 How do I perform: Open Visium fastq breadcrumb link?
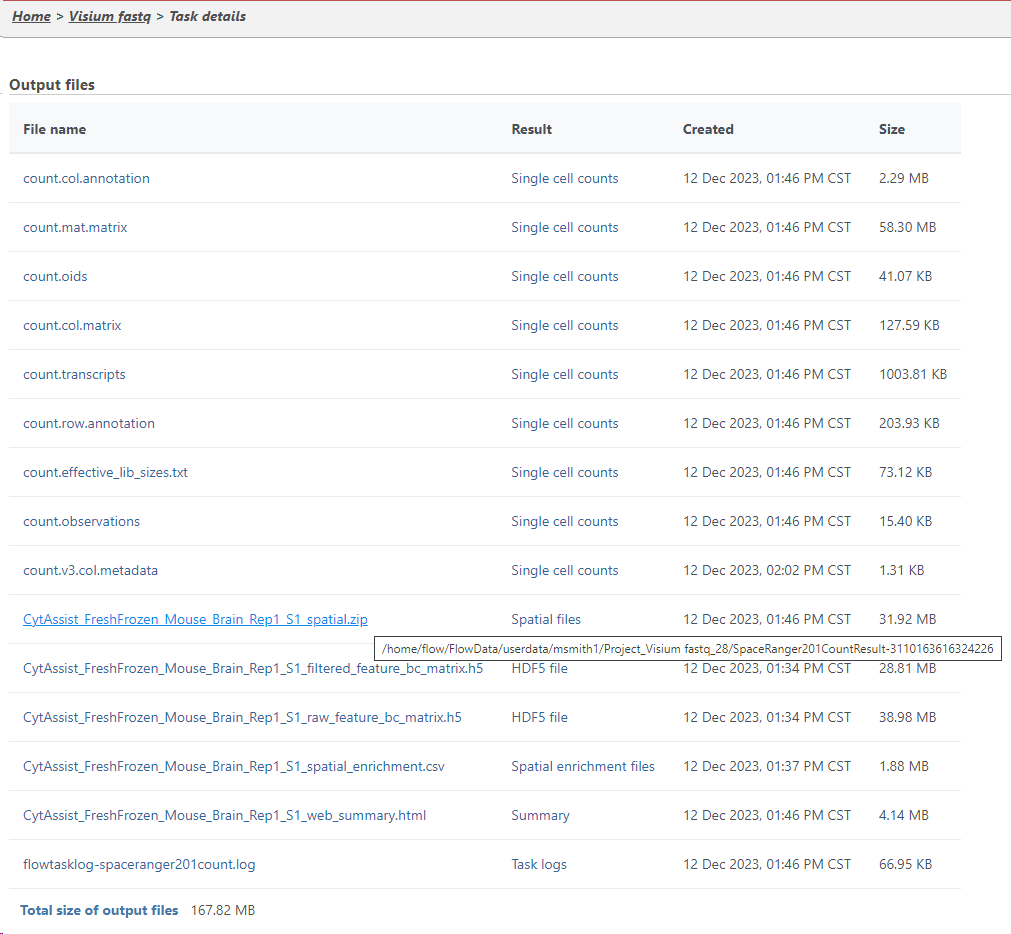109,16
